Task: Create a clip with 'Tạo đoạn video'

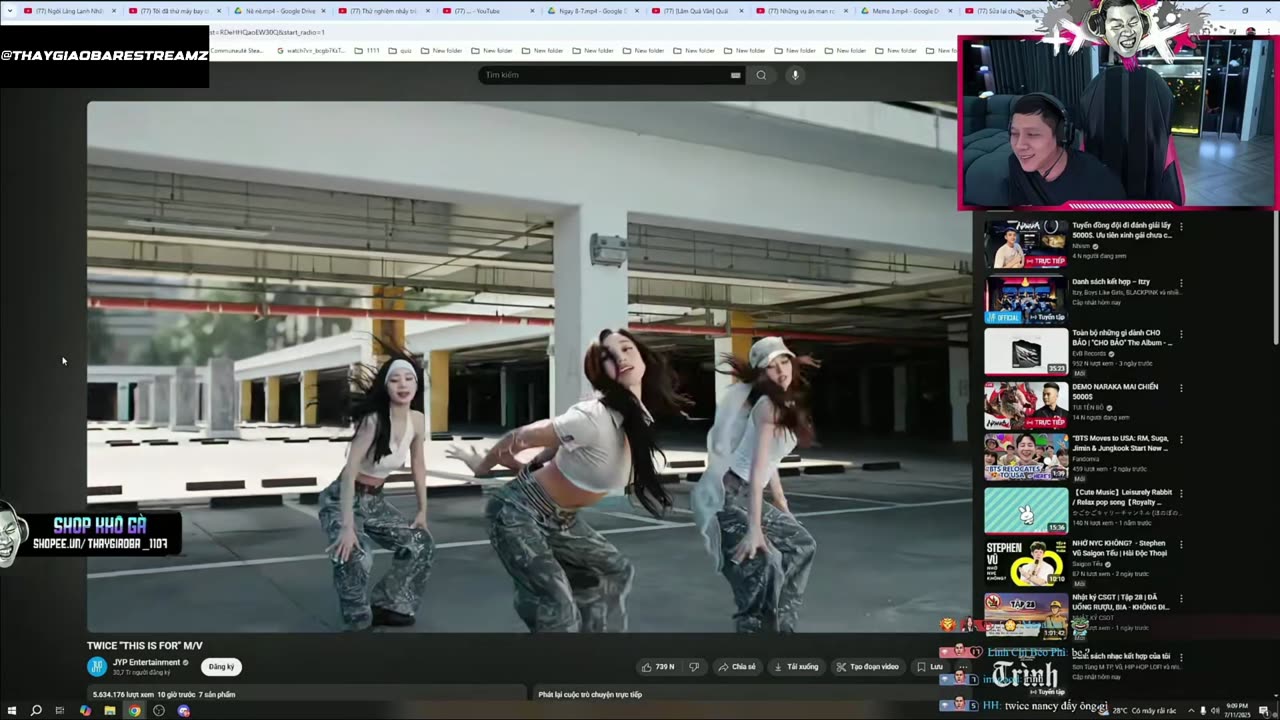Action: pos(868,667)
